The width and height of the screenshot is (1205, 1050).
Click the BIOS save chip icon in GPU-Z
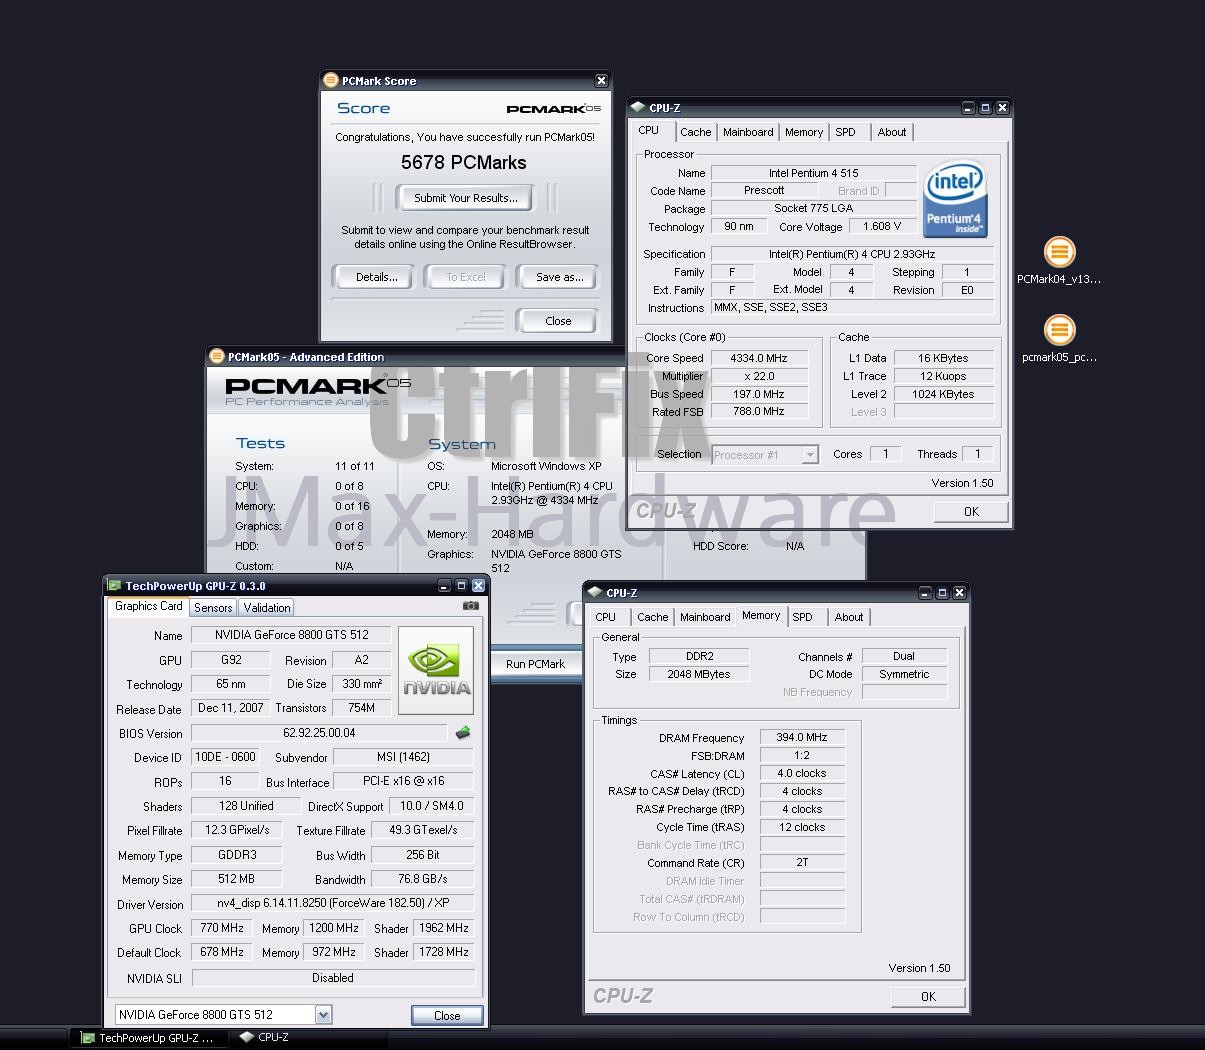463,733
